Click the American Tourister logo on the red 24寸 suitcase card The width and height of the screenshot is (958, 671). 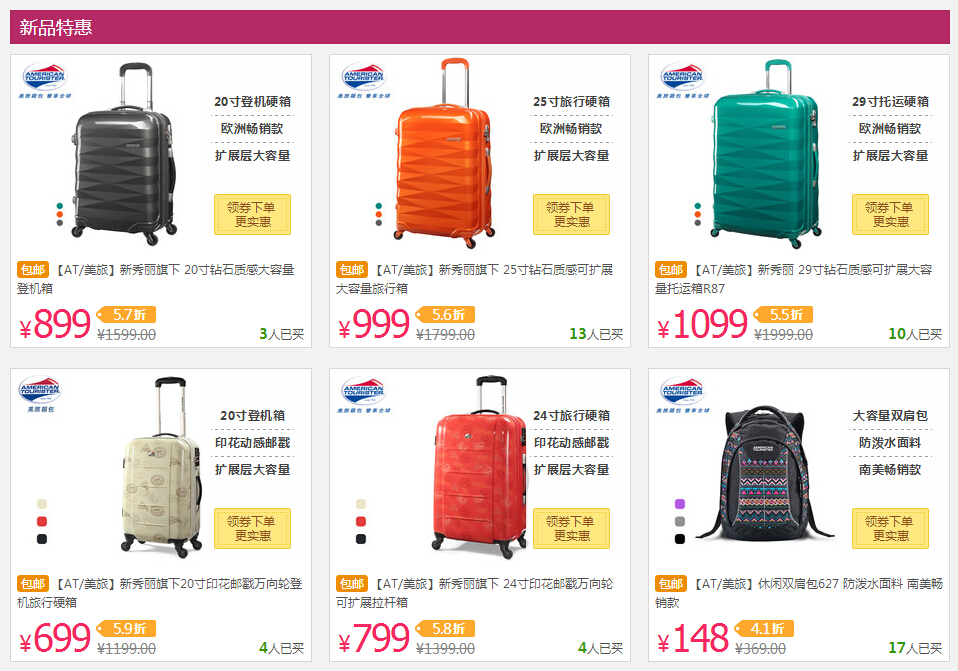pyautogui.click(x=364, y=394)
